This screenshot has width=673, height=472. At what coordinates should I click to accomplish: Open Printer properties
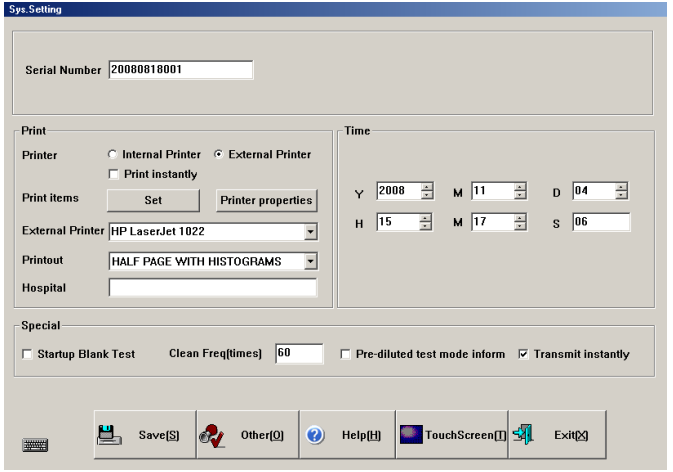[x=267, y=200]
